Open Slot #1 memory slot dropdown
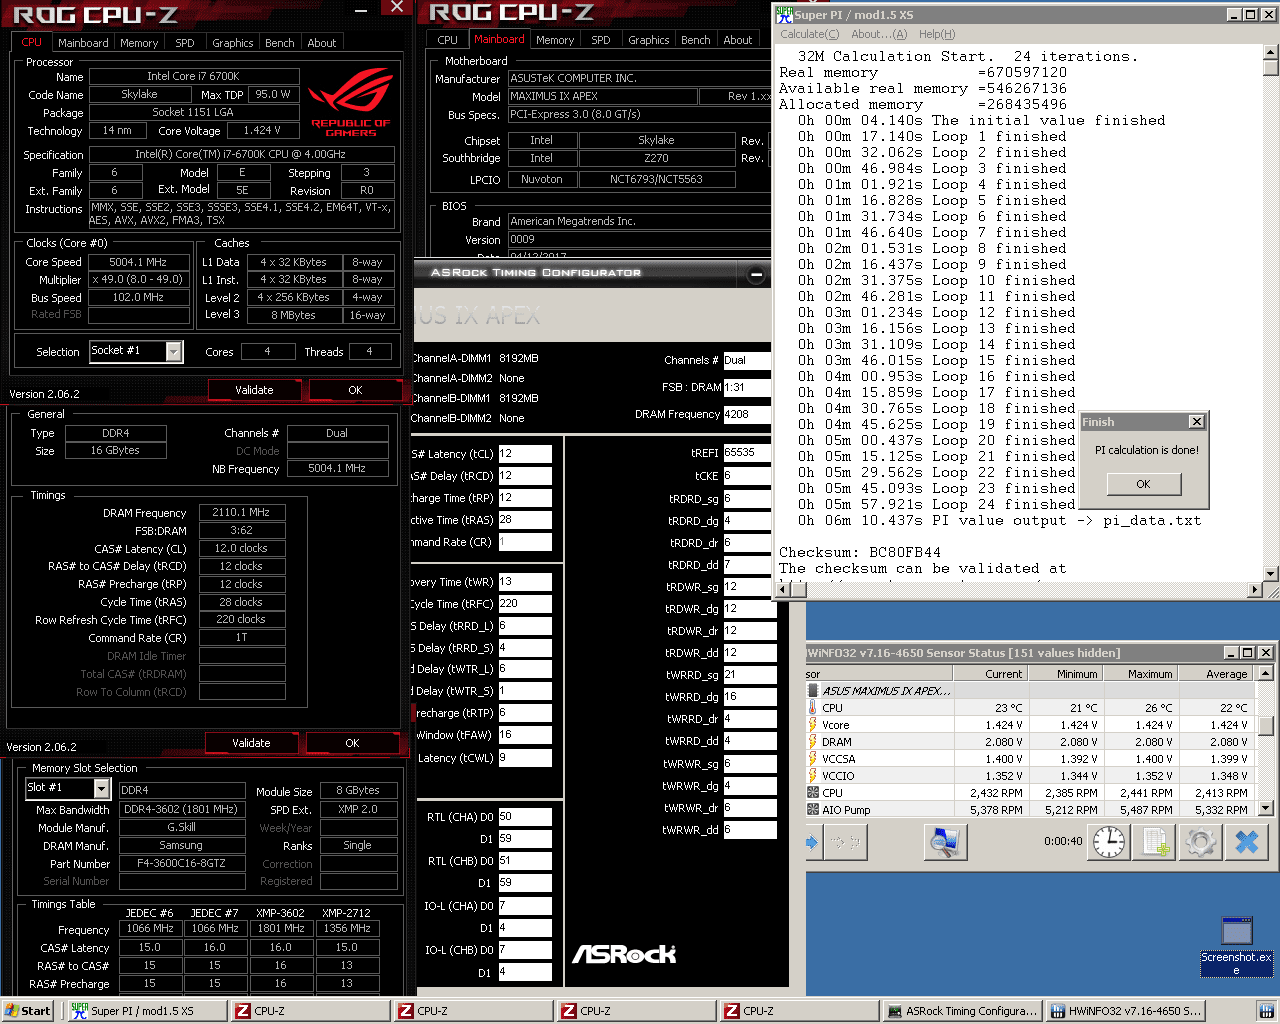1280x1024 pixels. pyautogui.click(x=101, y=789)
